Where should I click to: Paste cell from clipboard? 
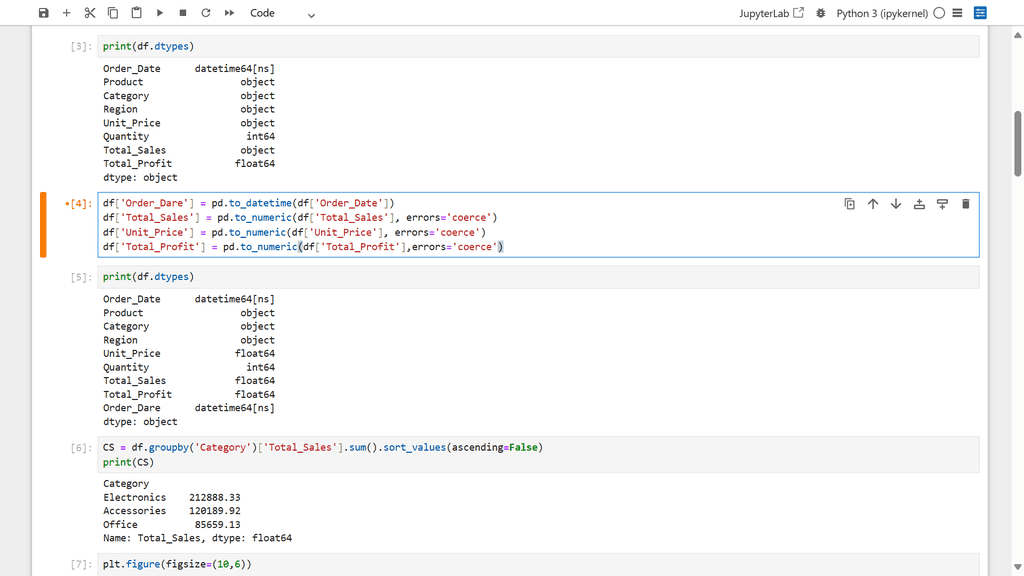[x=136, y=13]
